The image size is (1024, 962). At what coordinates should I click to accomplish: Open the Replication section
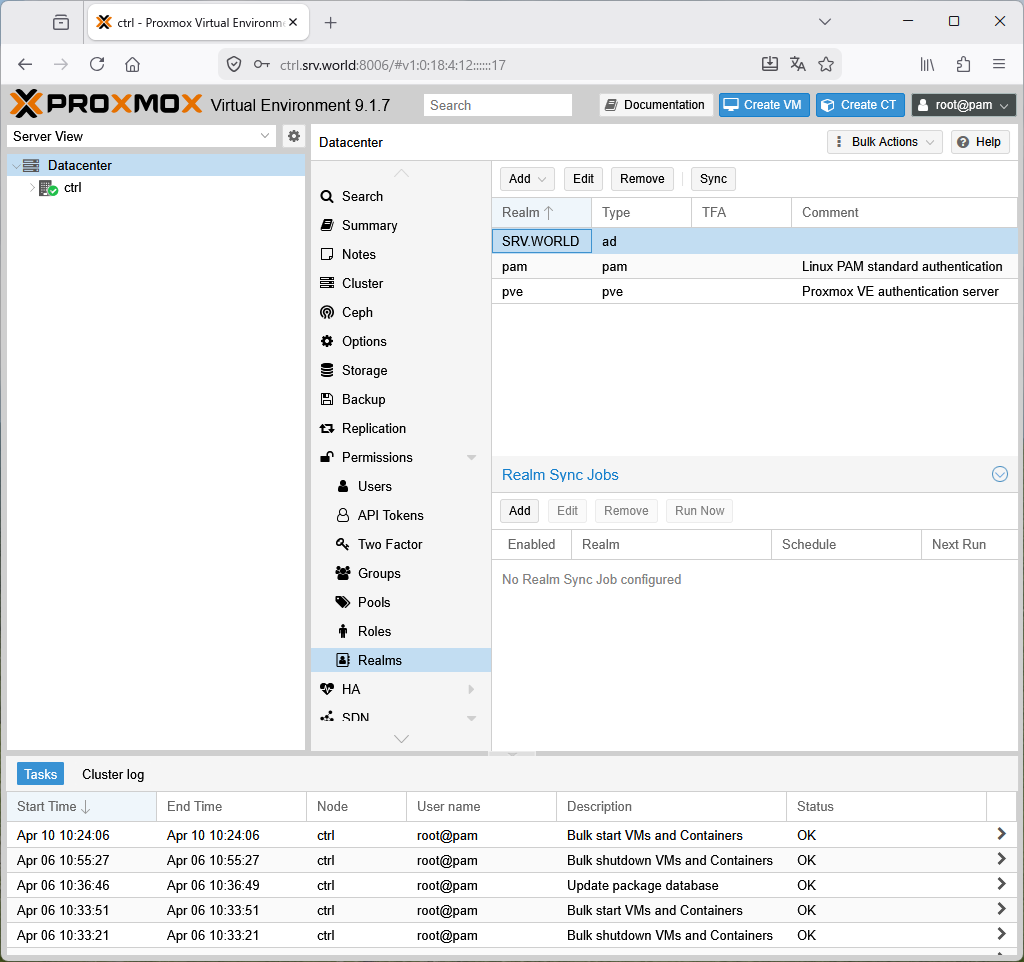[x=374, y=428]
